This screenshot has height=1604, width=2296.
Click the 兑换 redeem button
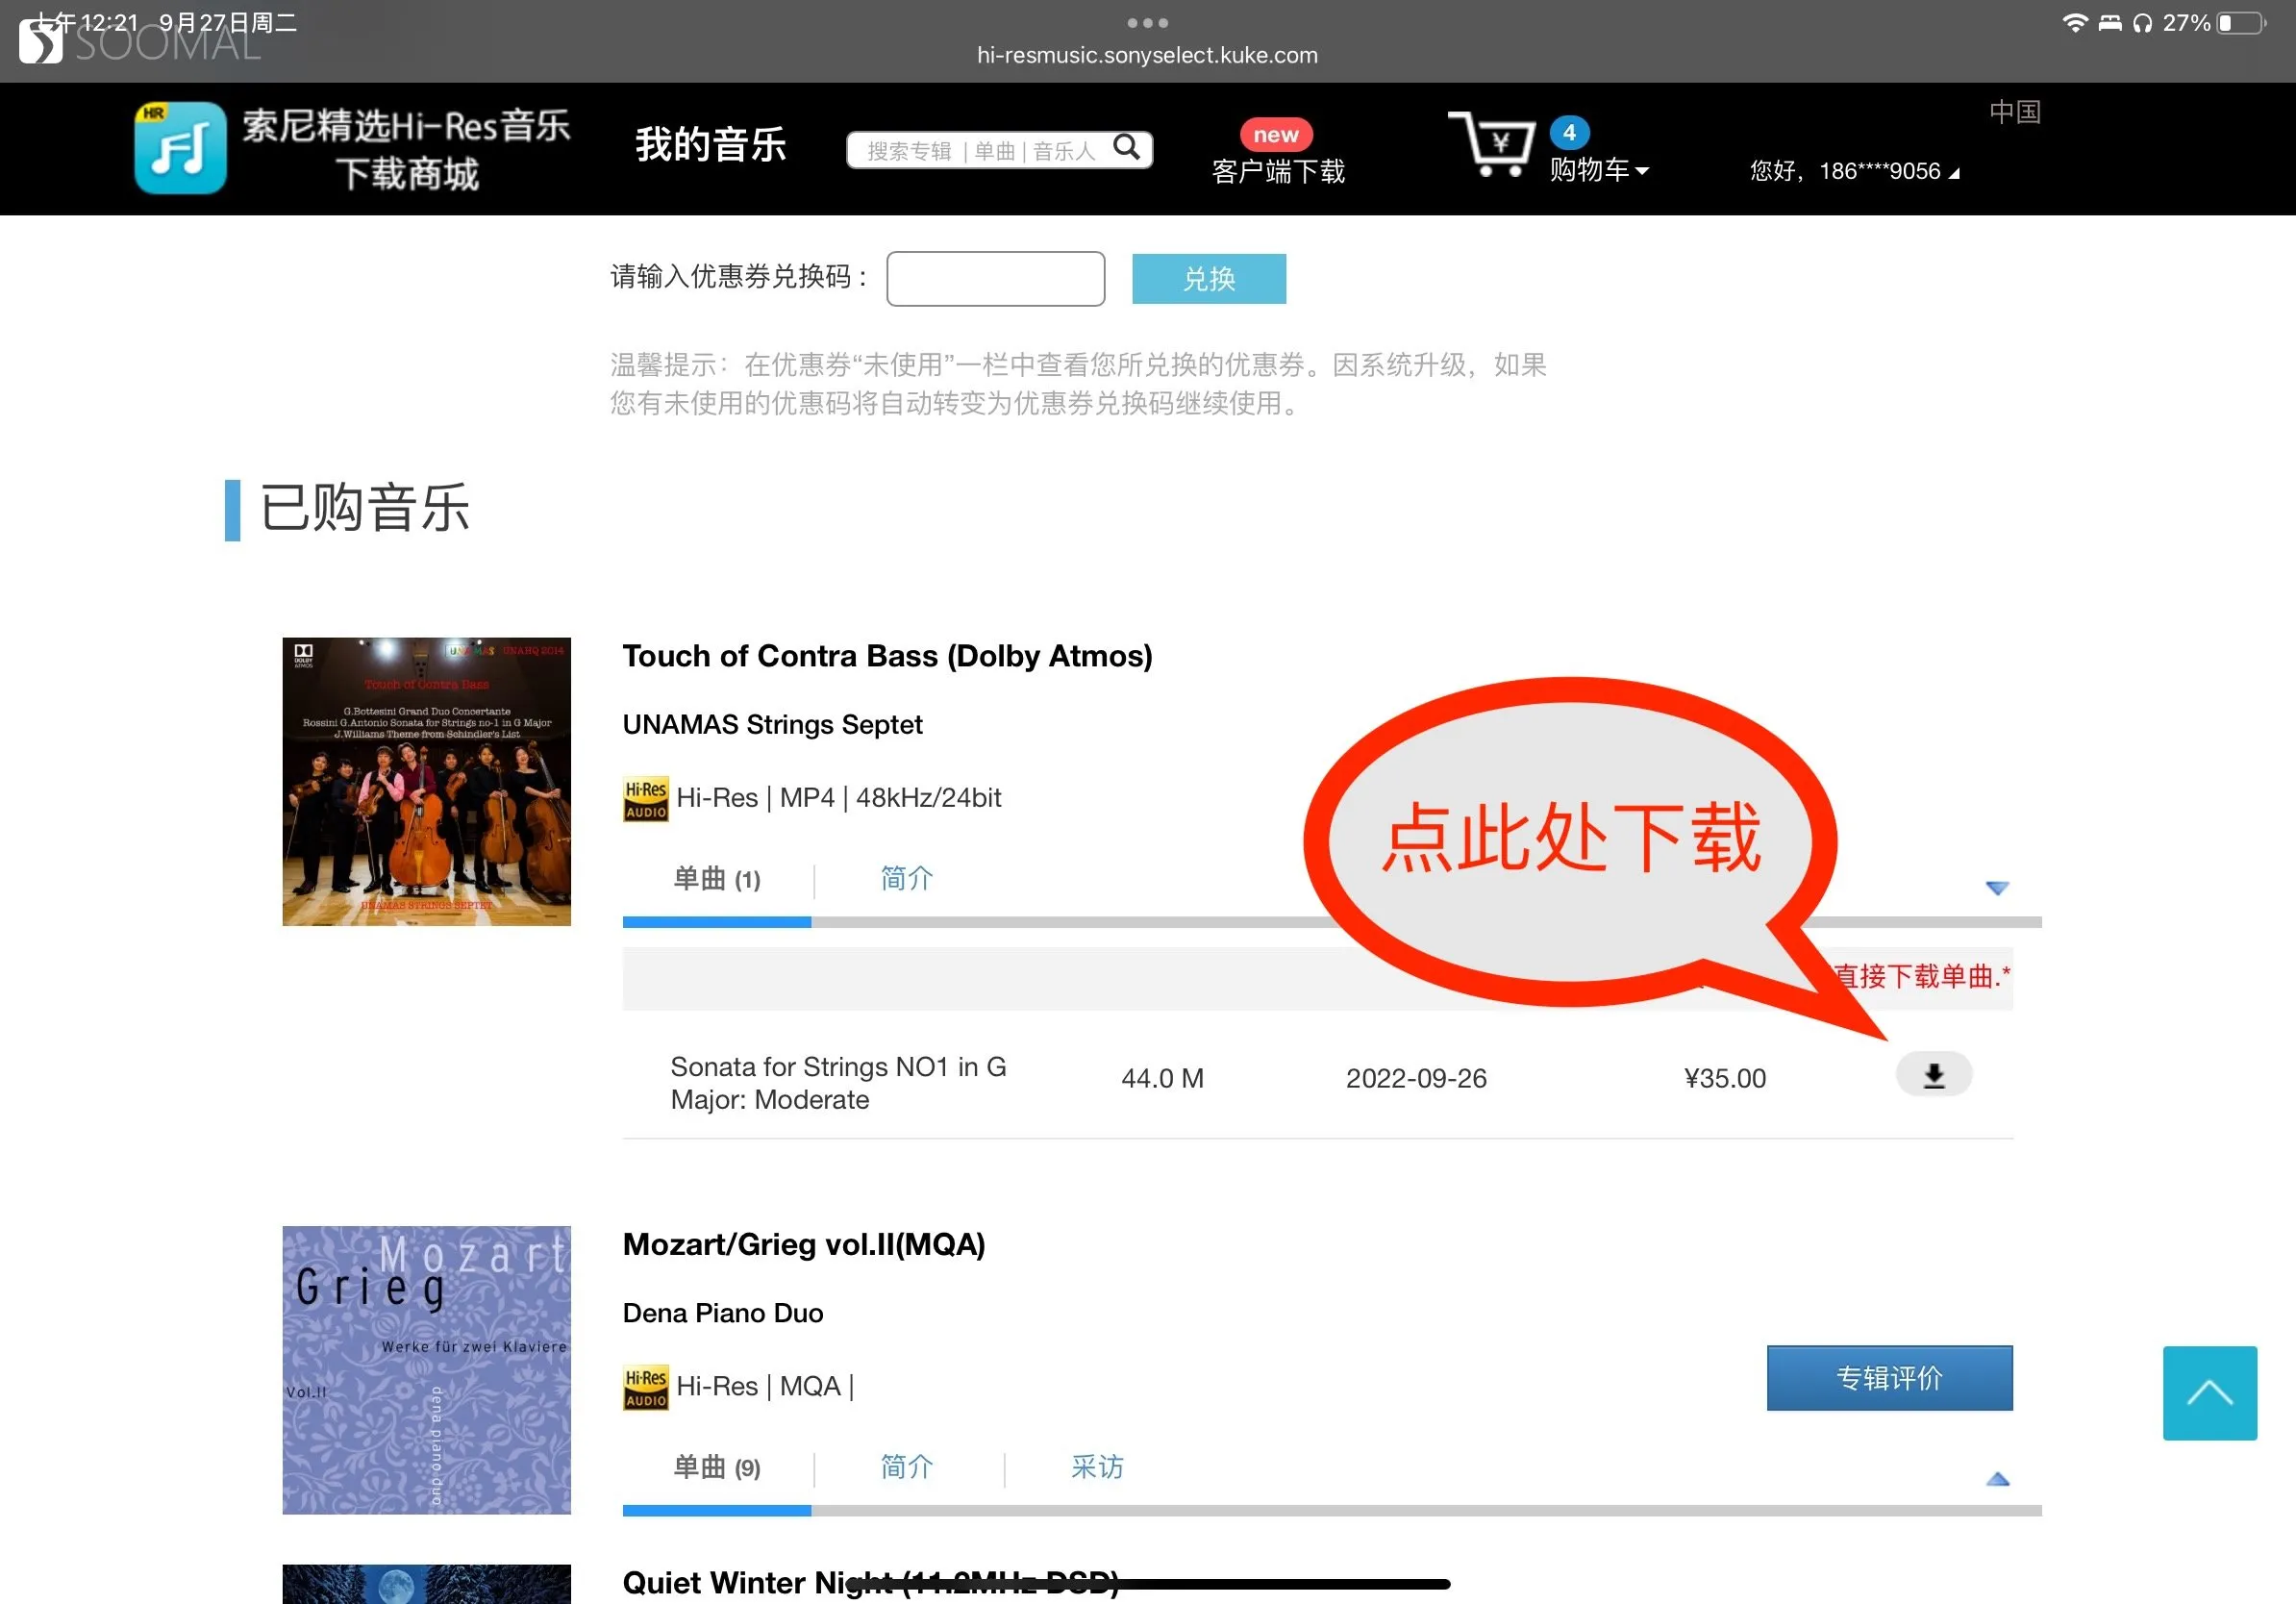coord(1209,278)
